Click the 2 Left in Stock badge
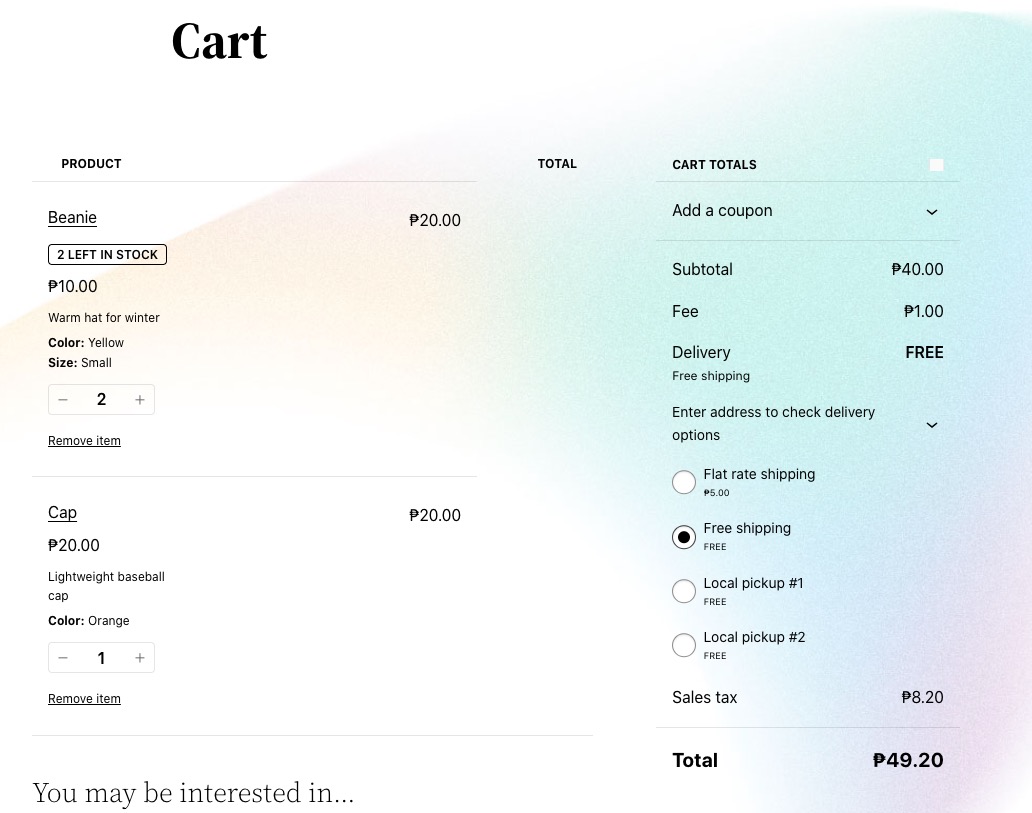 [x=107, y=255]
